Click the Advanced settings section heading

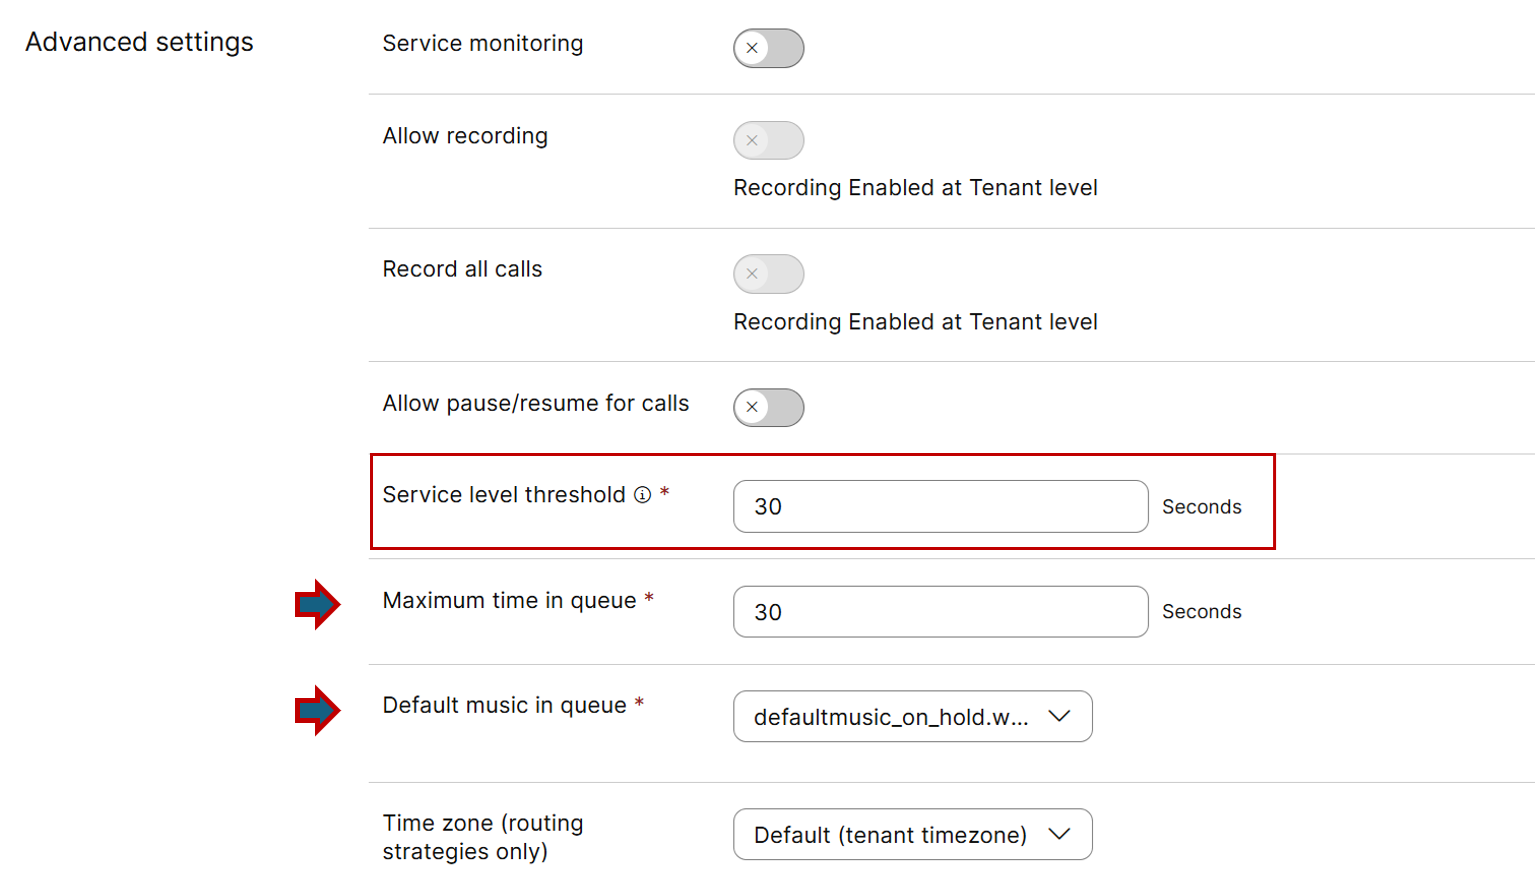pos(139,42)
